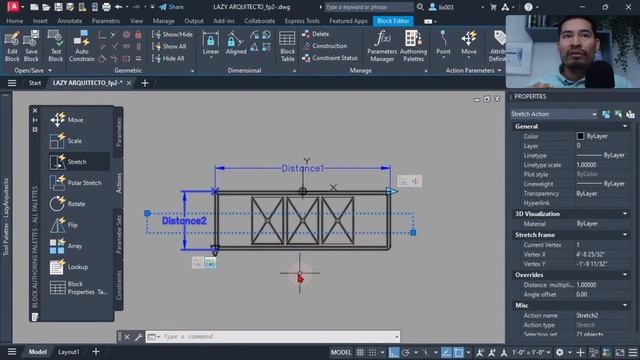Collapse the Overrides section
Image resolution: width=640 pixels, height=360 pixels.
point(625,275)
